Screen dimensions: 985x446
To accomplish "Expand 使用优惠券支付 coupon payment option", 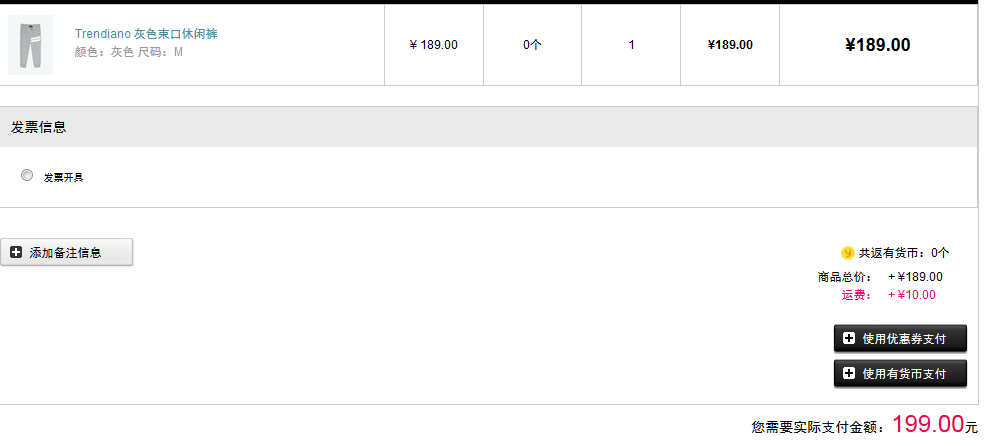I will click(900, 339).
